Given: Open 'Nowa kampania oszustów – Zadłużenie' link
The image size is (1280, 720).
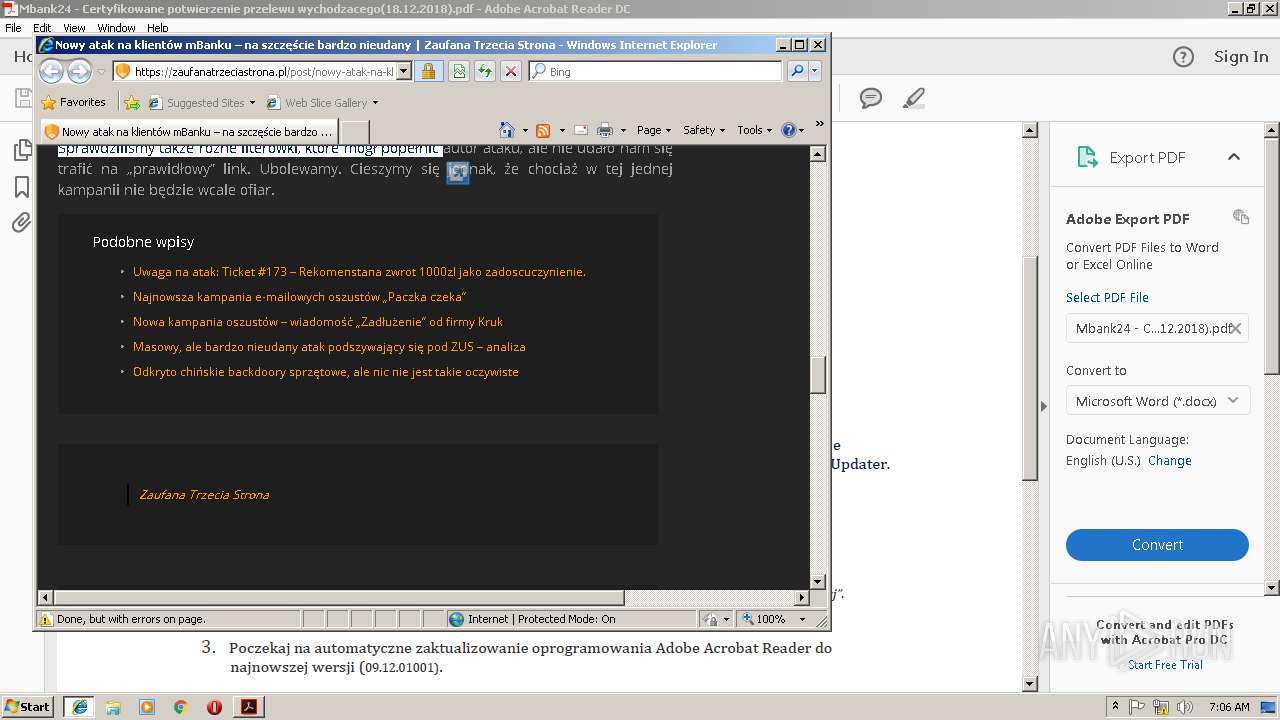Looking at the screenshot, I should coord(318,321).
